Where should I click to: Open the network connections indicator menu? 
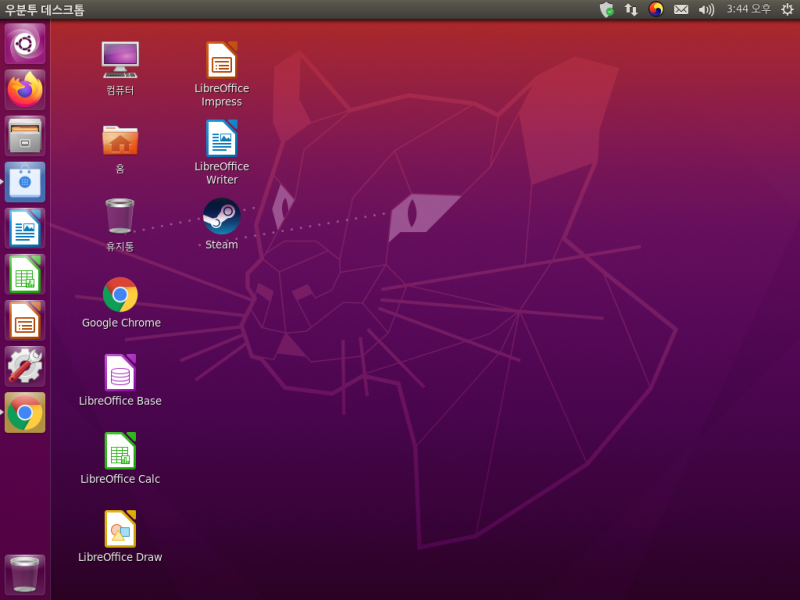(x=631, y=10)
